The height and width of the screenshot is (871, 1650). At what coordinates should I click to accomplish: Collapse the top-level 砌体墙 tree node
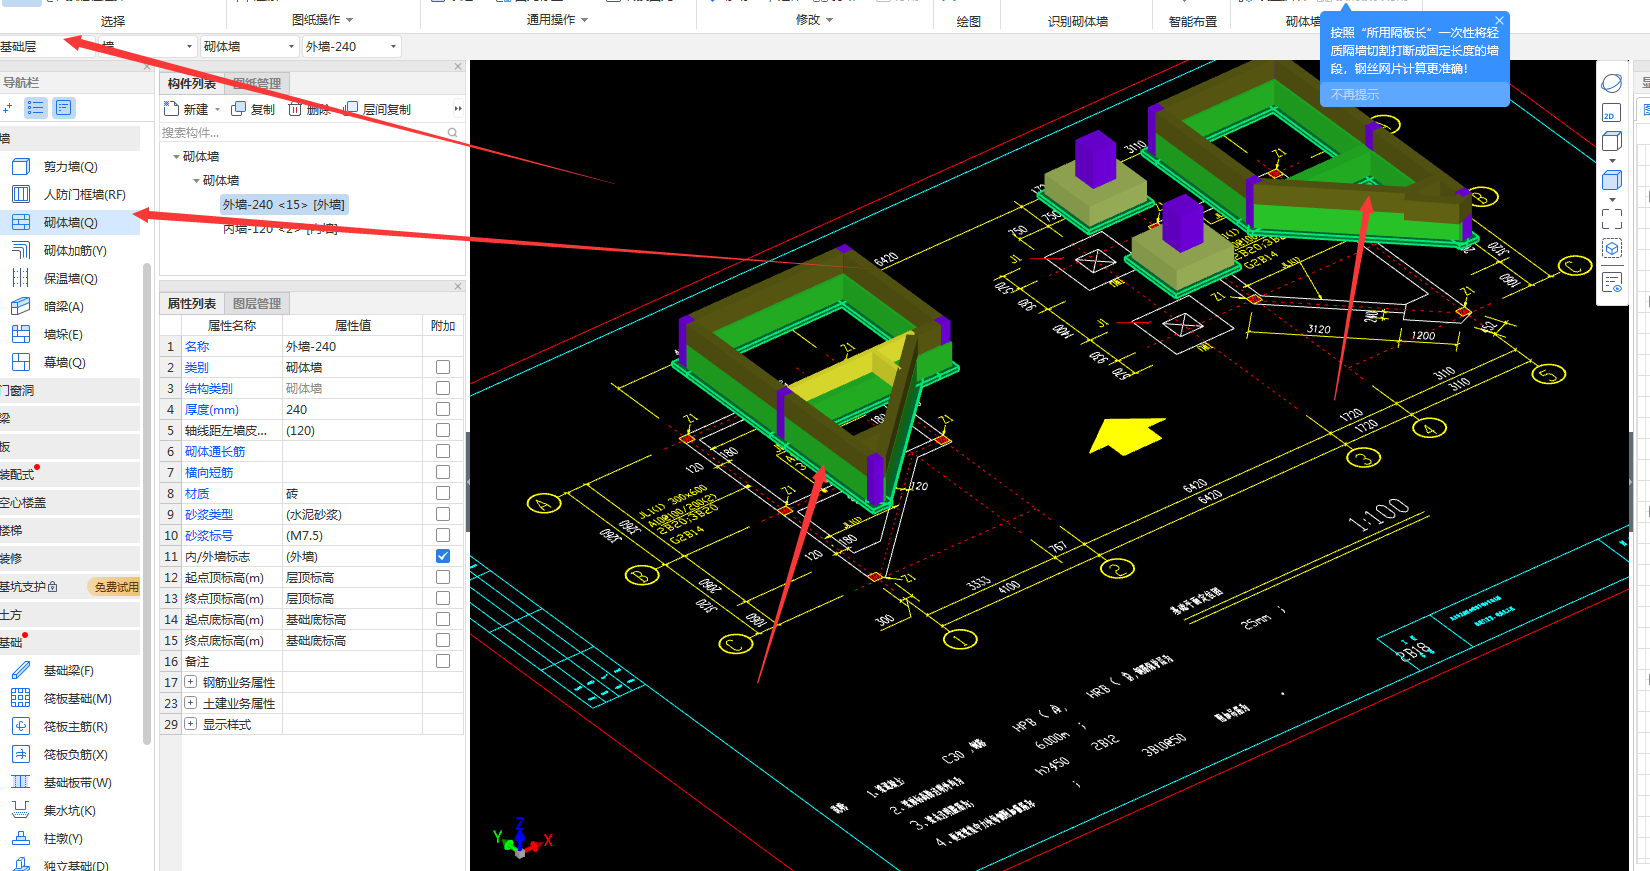tap(177, 157)
